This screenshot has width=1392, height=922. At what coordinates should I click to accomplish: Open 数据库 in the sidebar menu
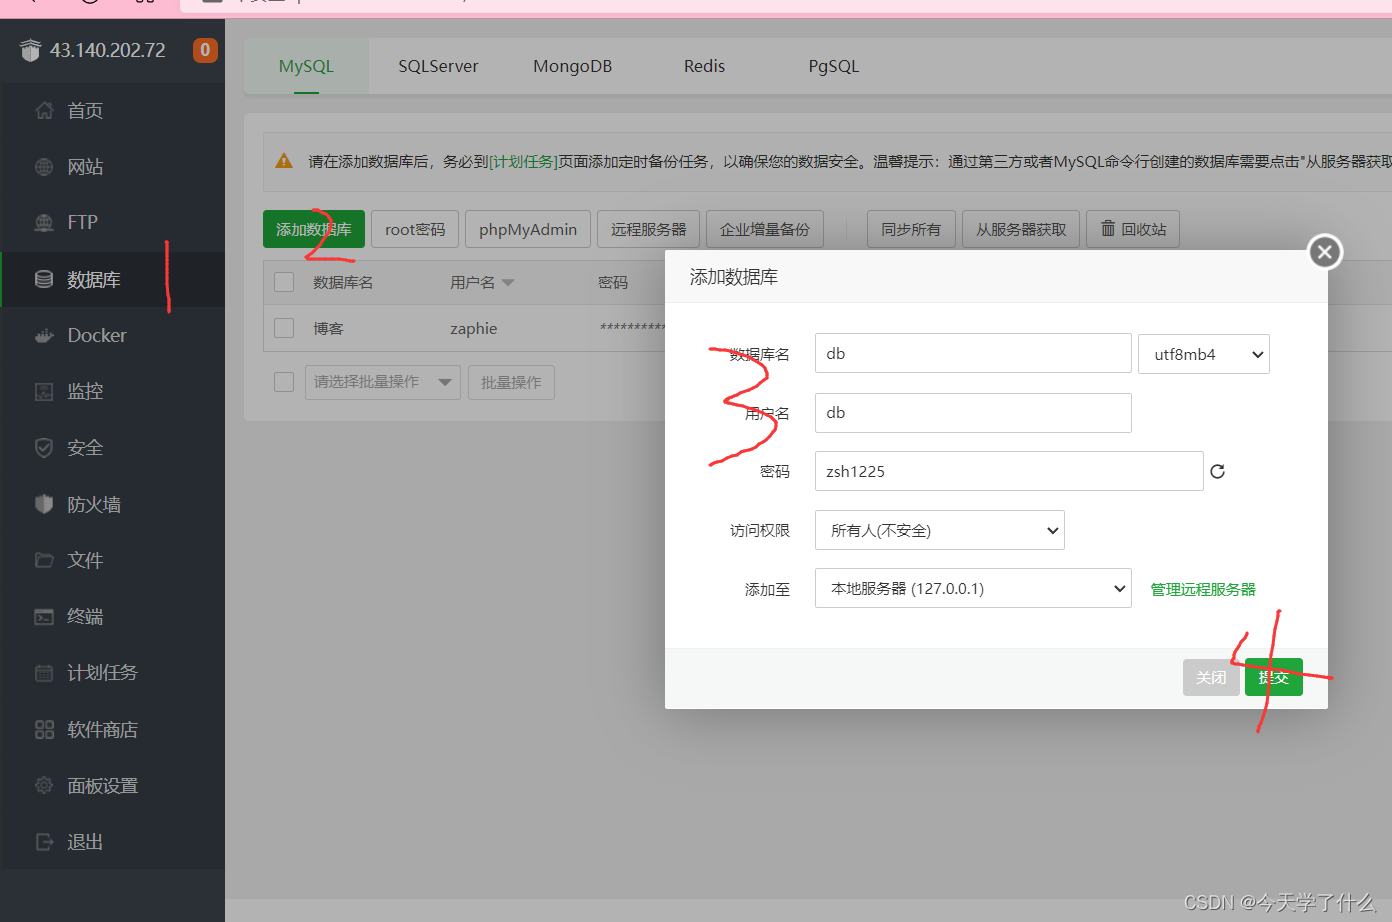(x=112, y=279)
